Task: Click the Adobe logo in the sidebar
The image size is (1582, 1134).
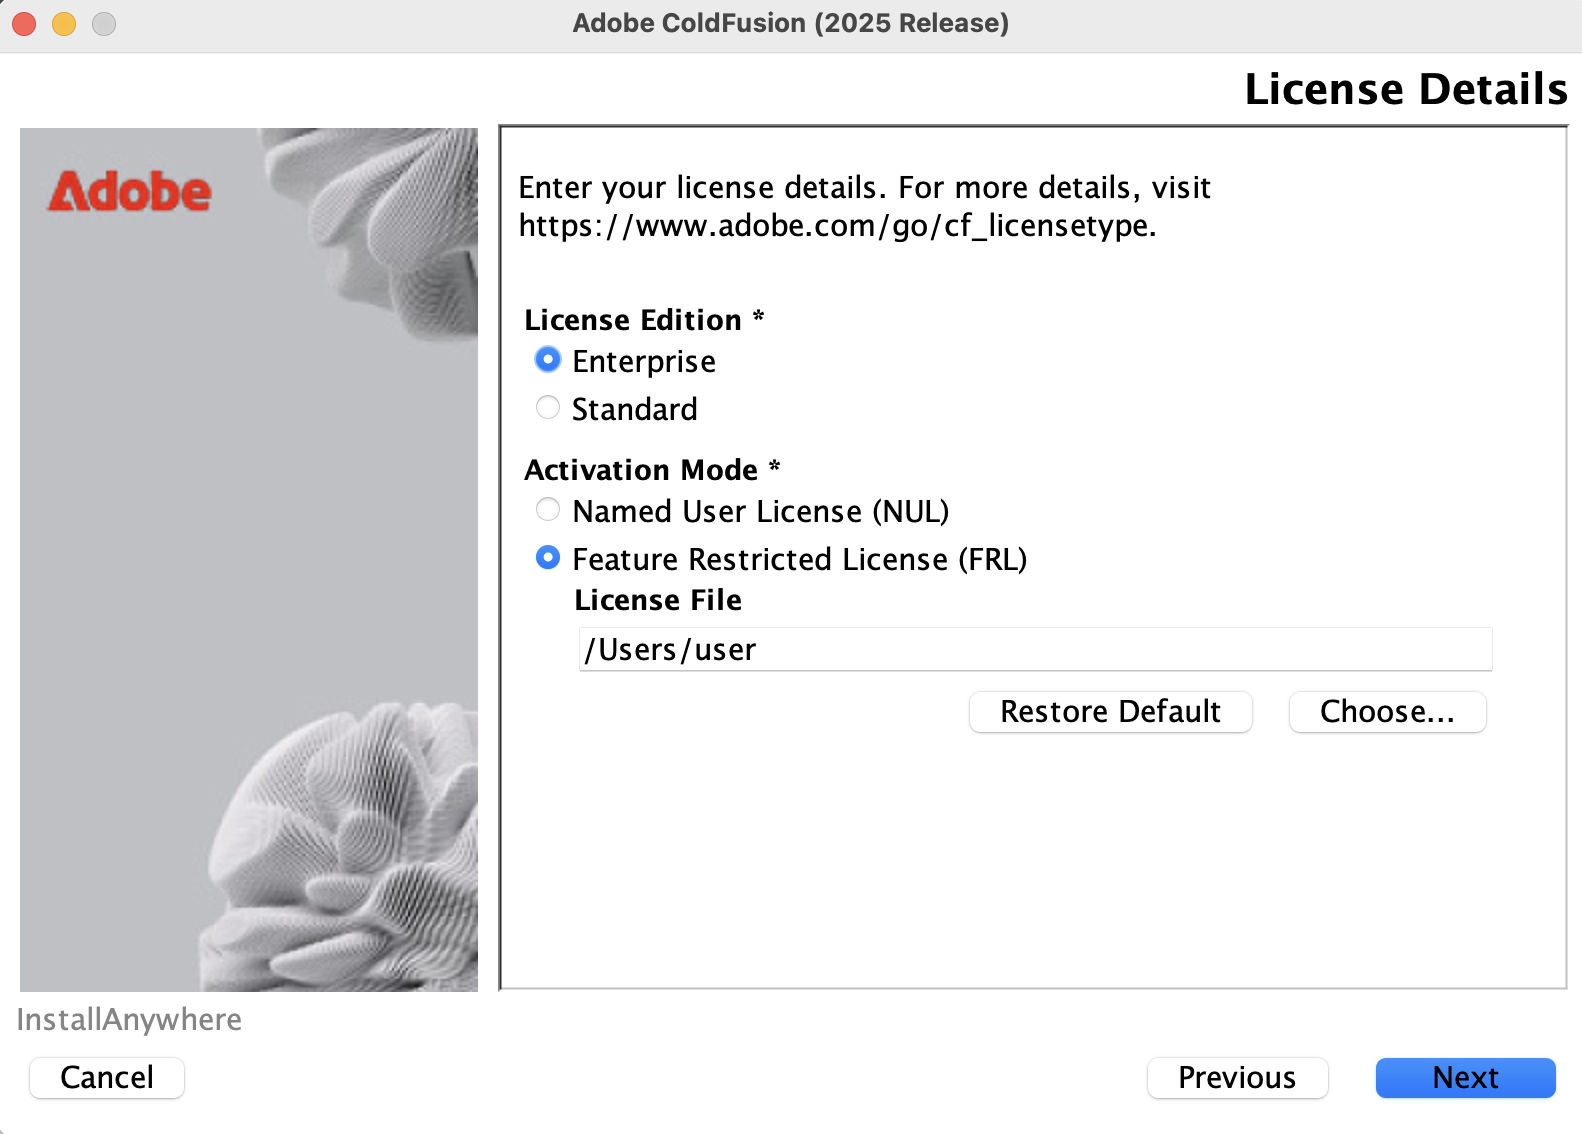Action: click(x=130, y=191)
